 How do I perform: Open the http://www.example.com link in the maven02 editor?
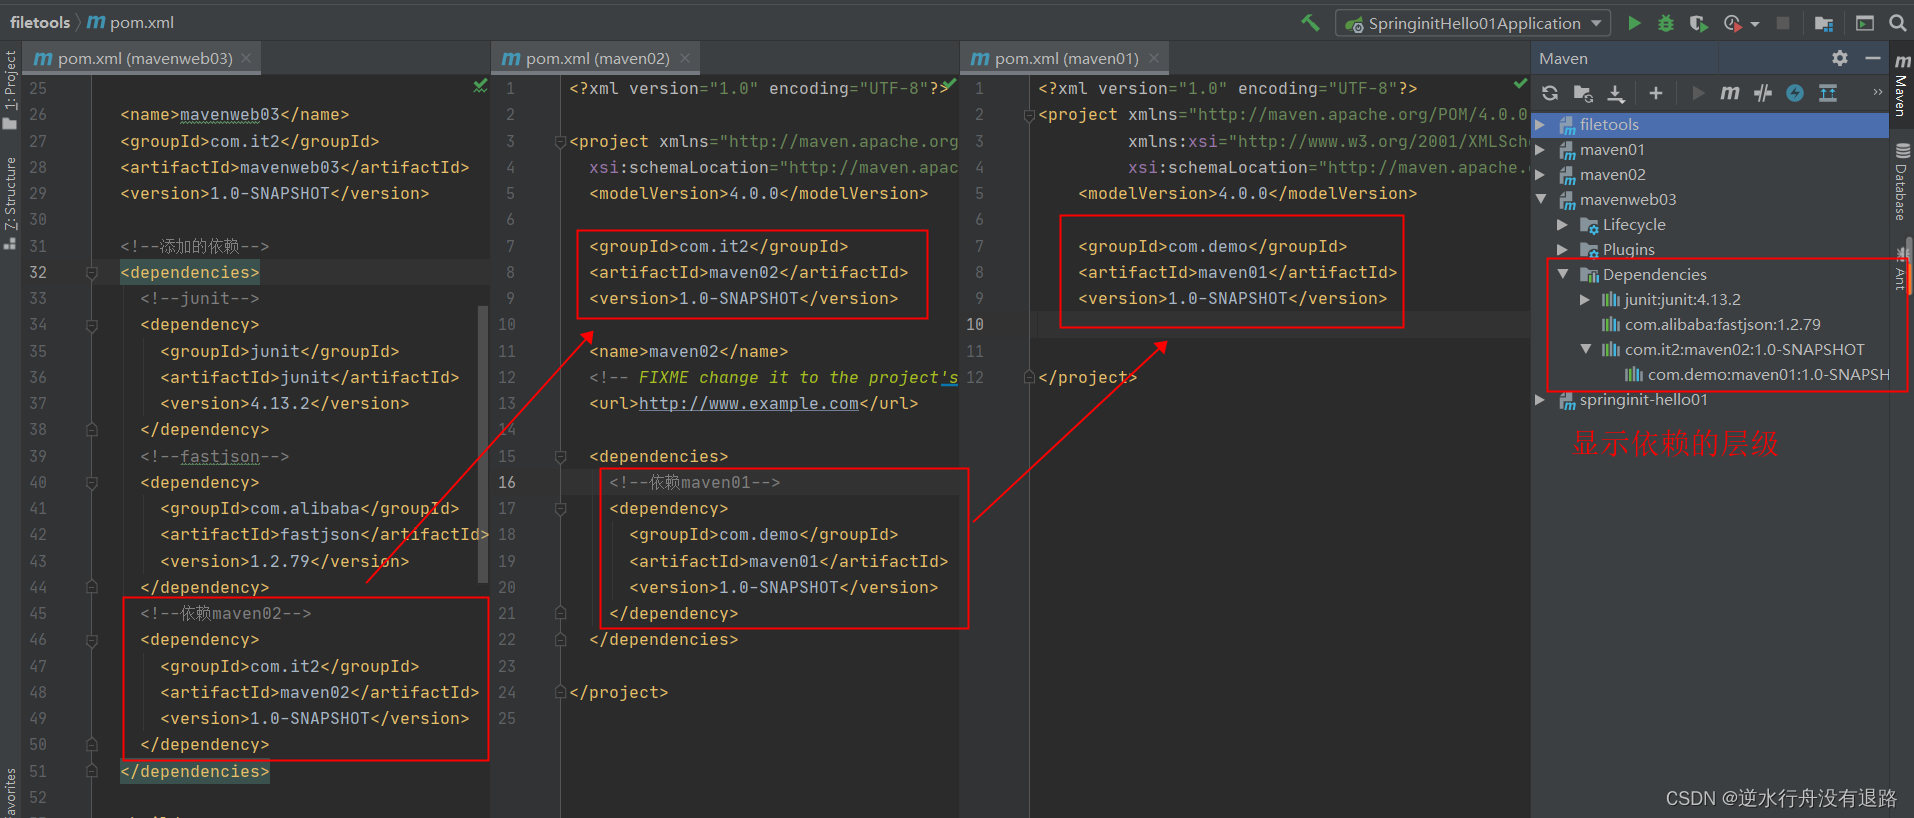click(749, 404)
